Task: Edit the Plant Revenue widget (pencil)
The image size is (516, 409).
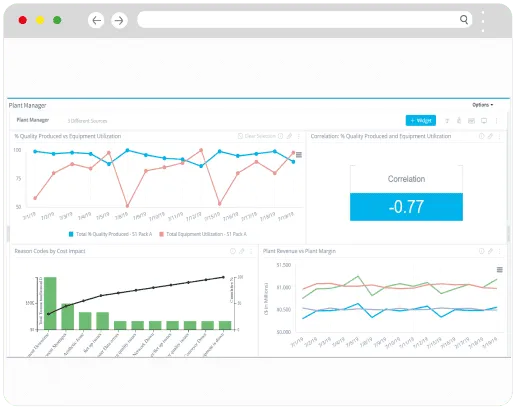Action: (490, 251)
